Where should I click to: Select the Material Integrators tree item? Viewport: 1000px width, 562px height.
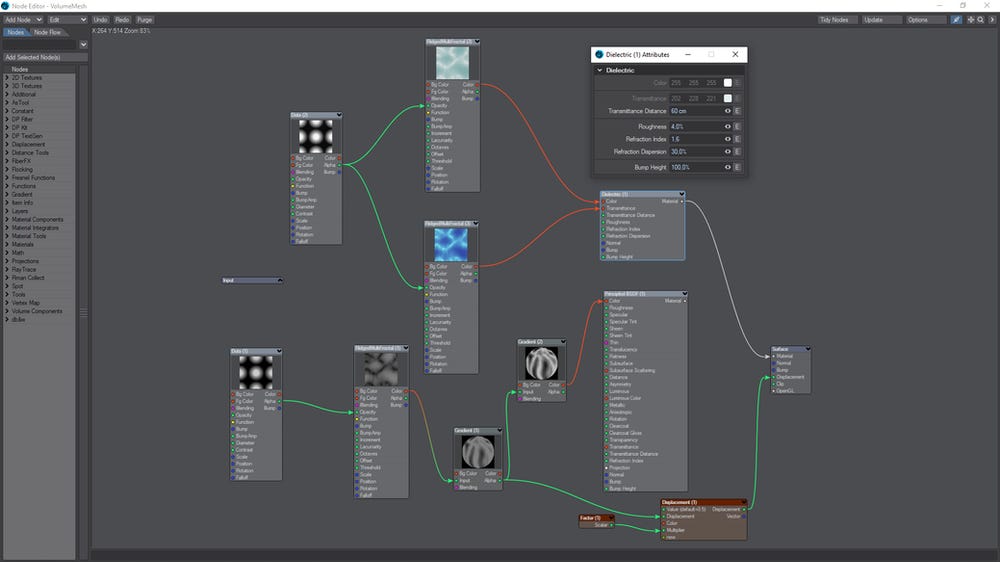point(34,228)
